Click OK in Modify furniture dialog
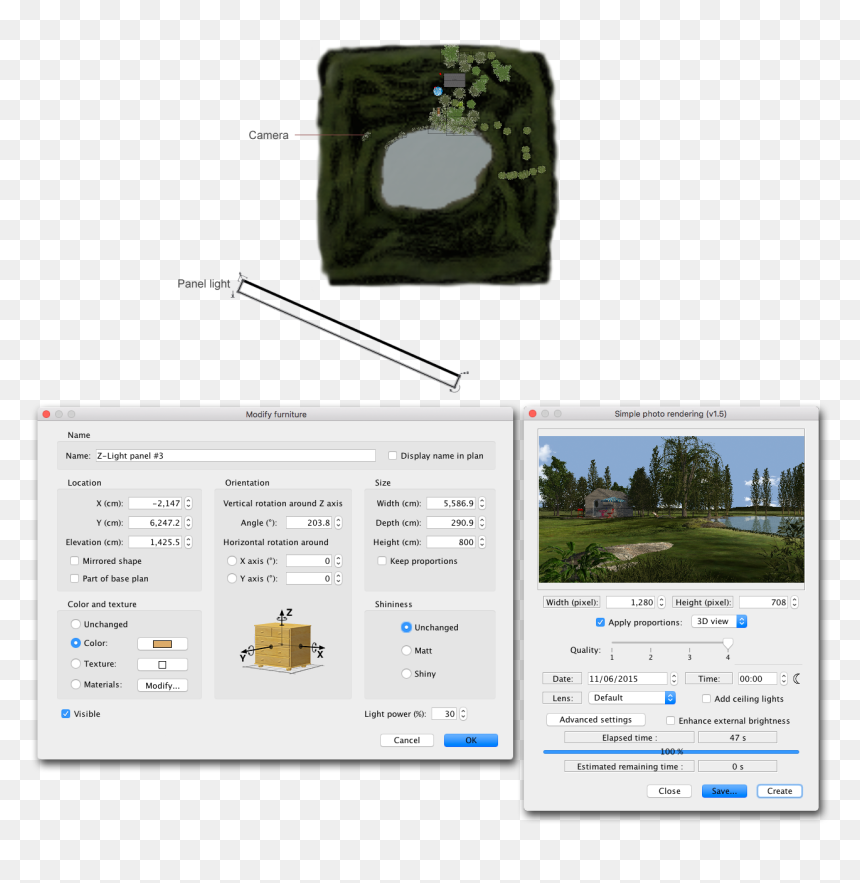Screen dimensions: 860x883 tap(471, 740)
